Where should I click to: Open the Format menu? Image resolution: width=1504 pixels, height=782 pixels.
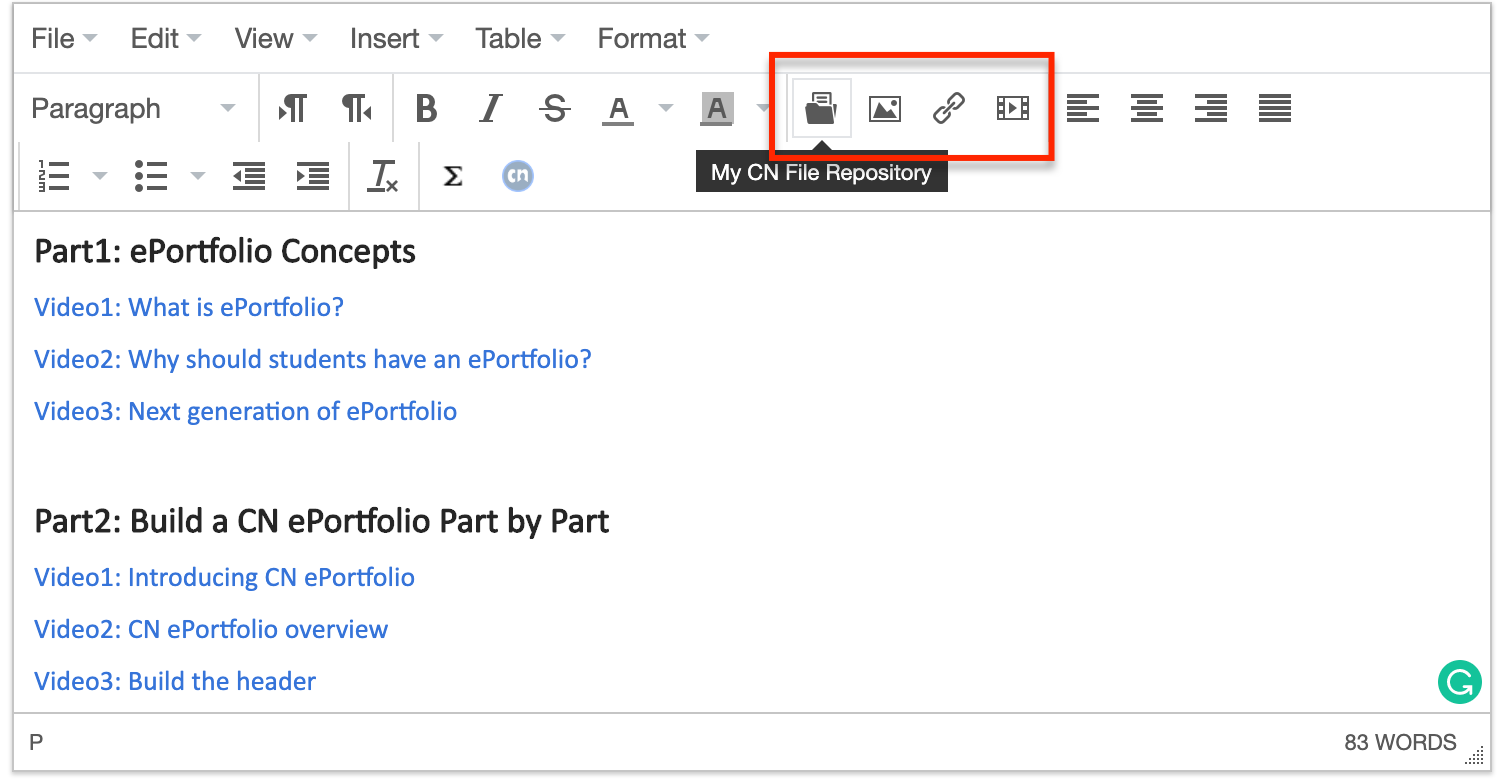(x=653, y=39)
